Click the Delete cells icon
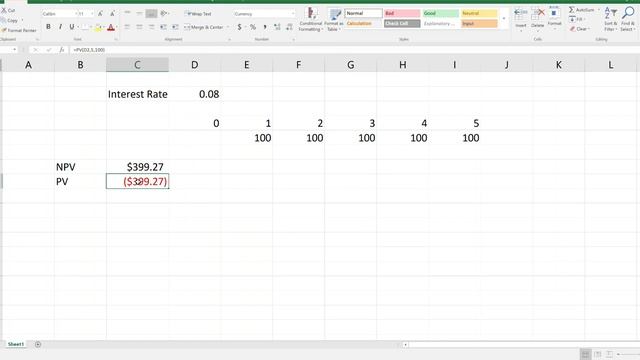The image size is (640, 360). (x=538, y=13)
